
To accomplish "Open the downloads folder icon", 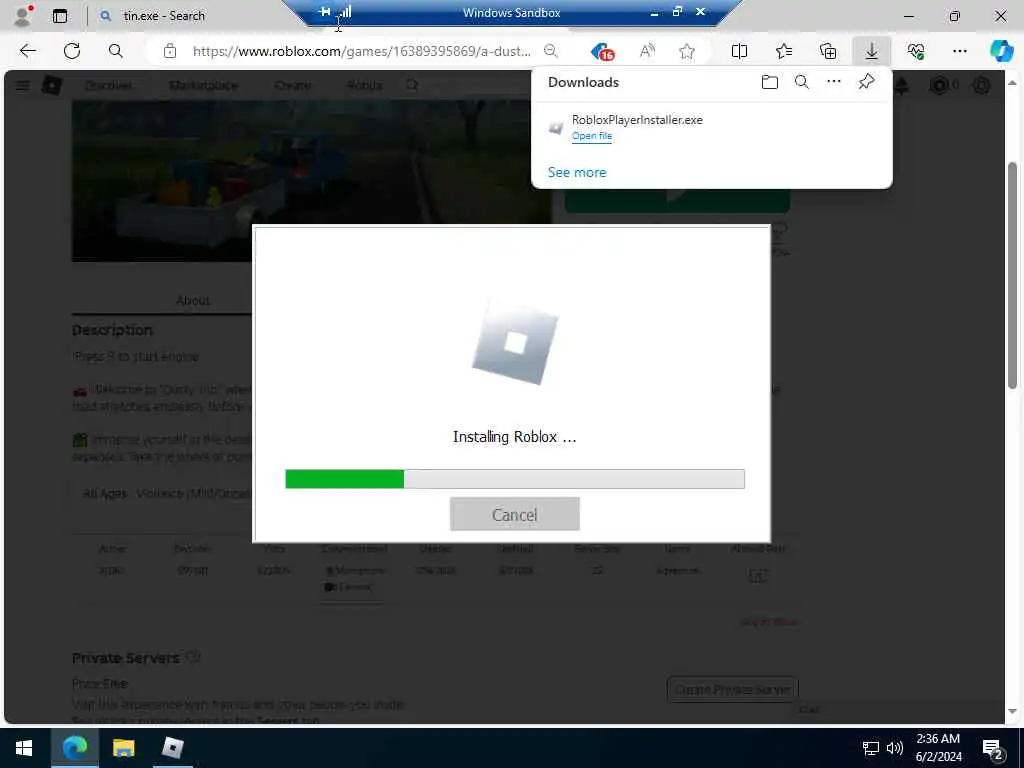I will click(x=770, y=82).
